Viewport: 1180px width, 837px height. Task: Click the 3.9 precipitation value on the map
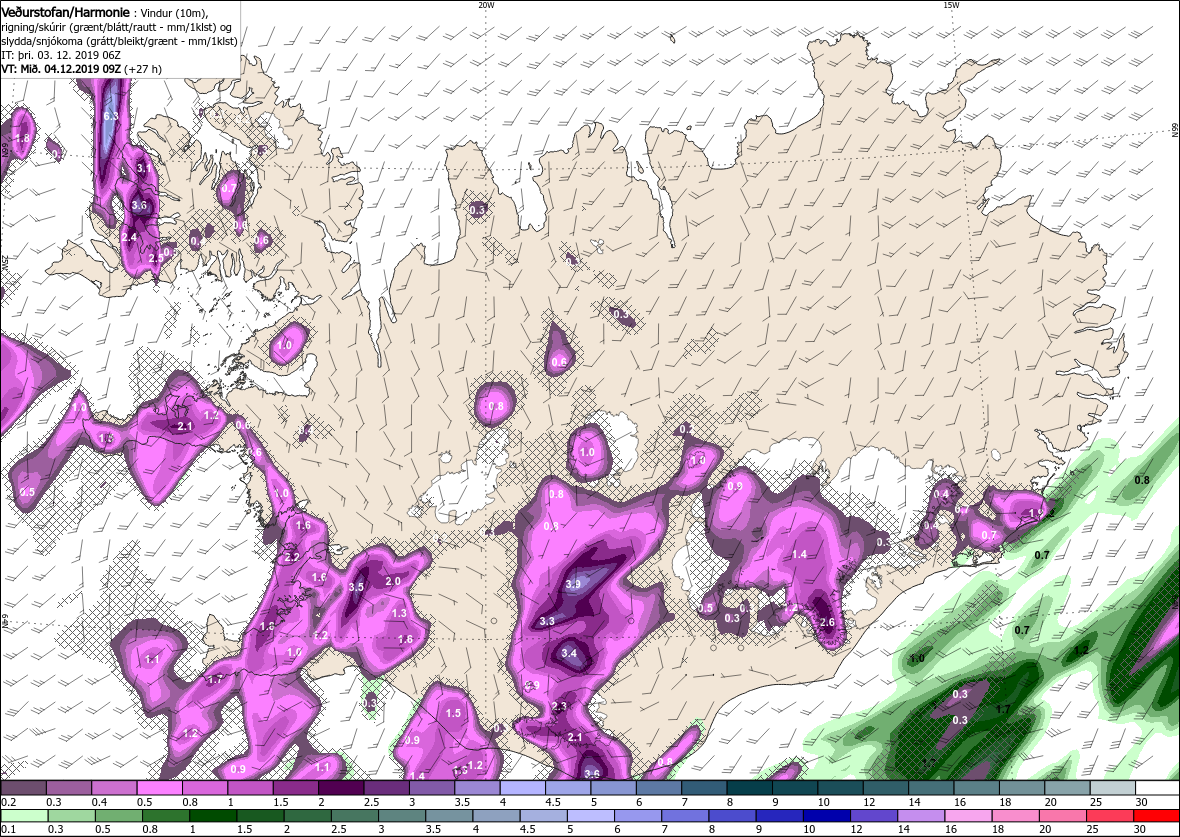point(573,583)
